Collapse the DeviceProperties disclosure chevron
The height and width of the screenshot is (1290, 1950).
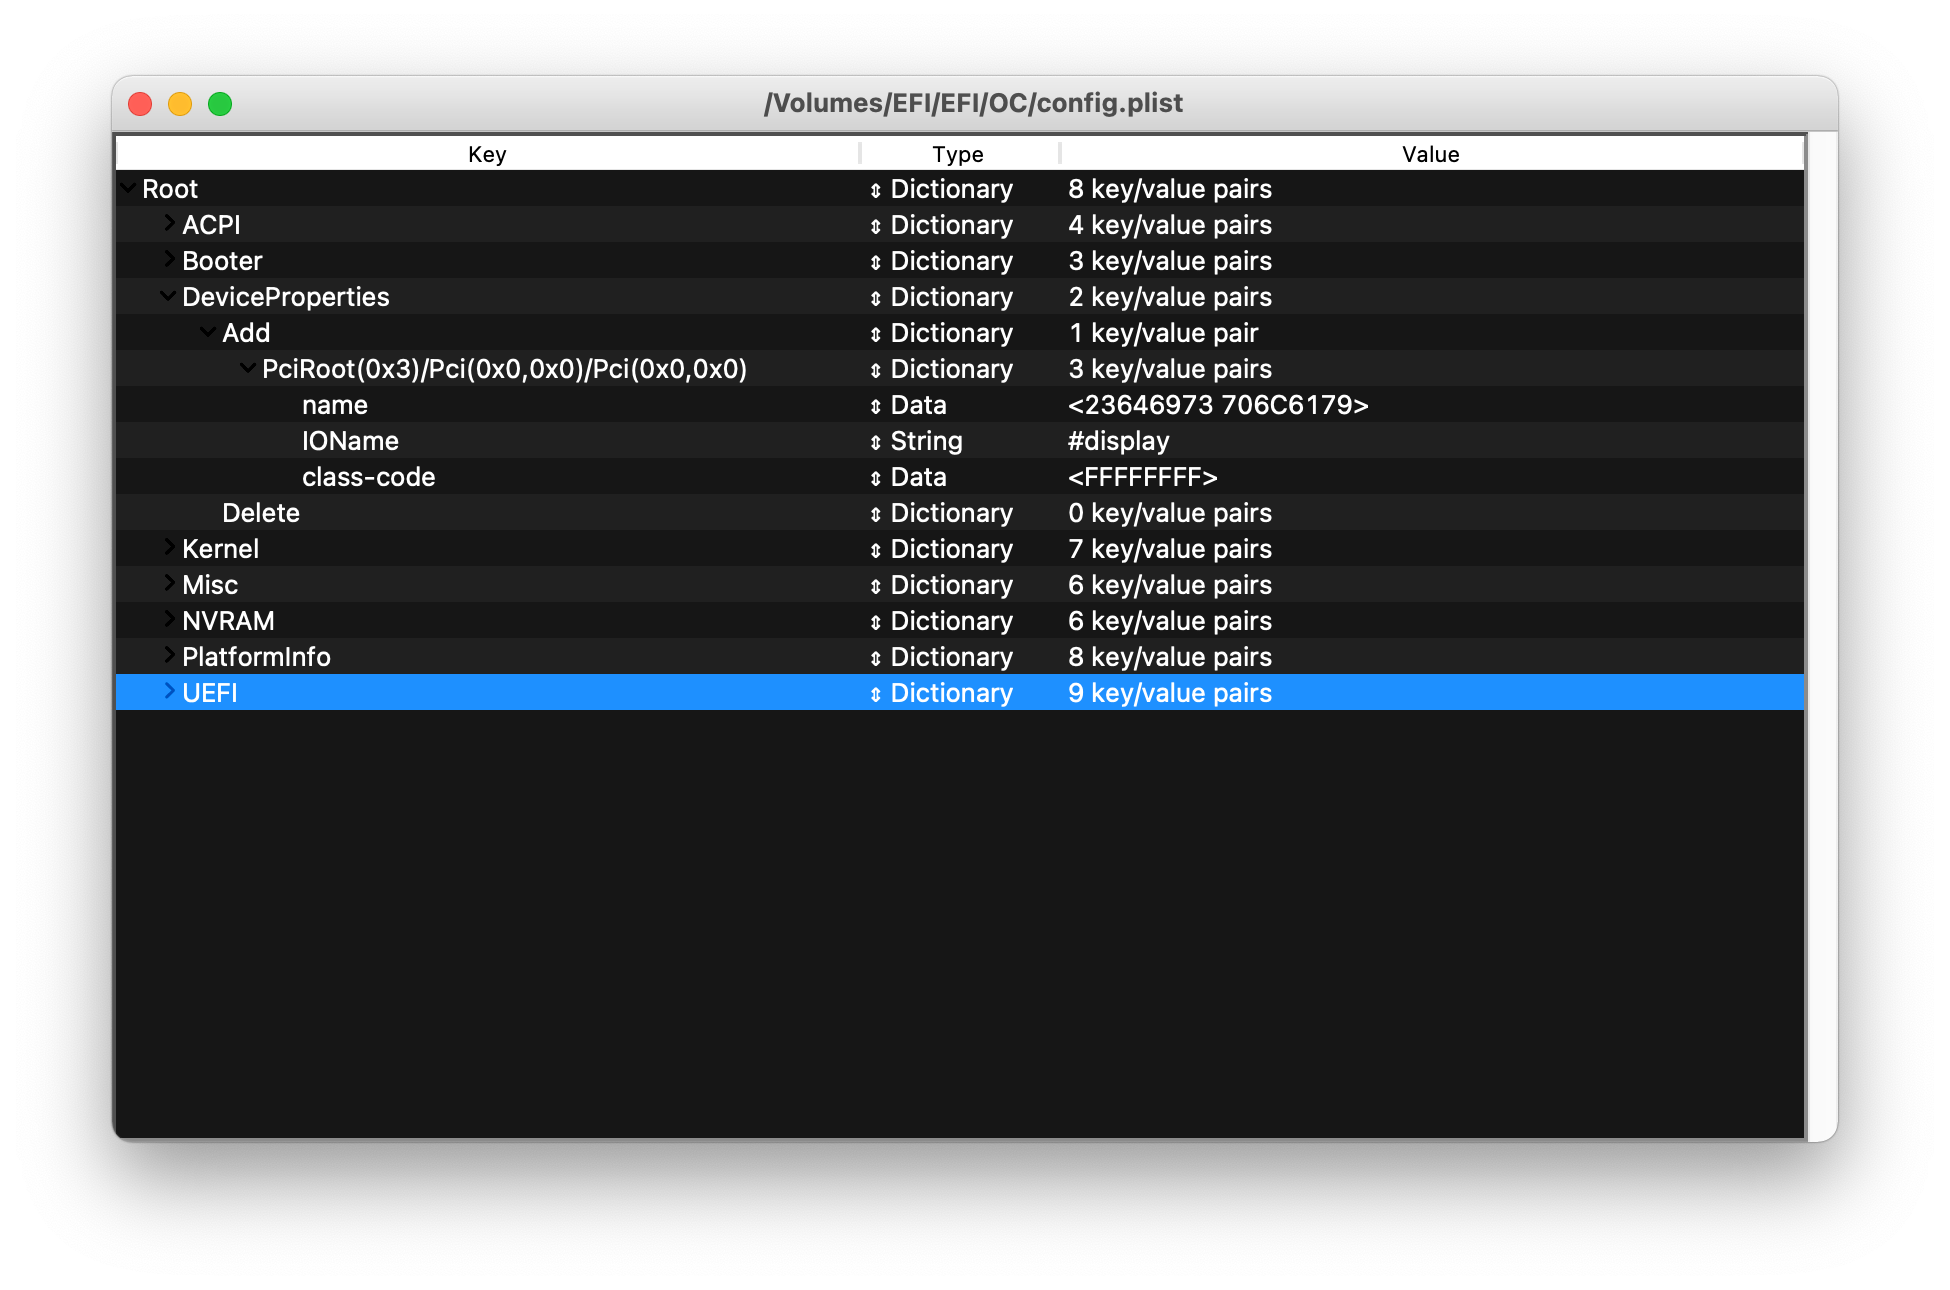point(168,296)
